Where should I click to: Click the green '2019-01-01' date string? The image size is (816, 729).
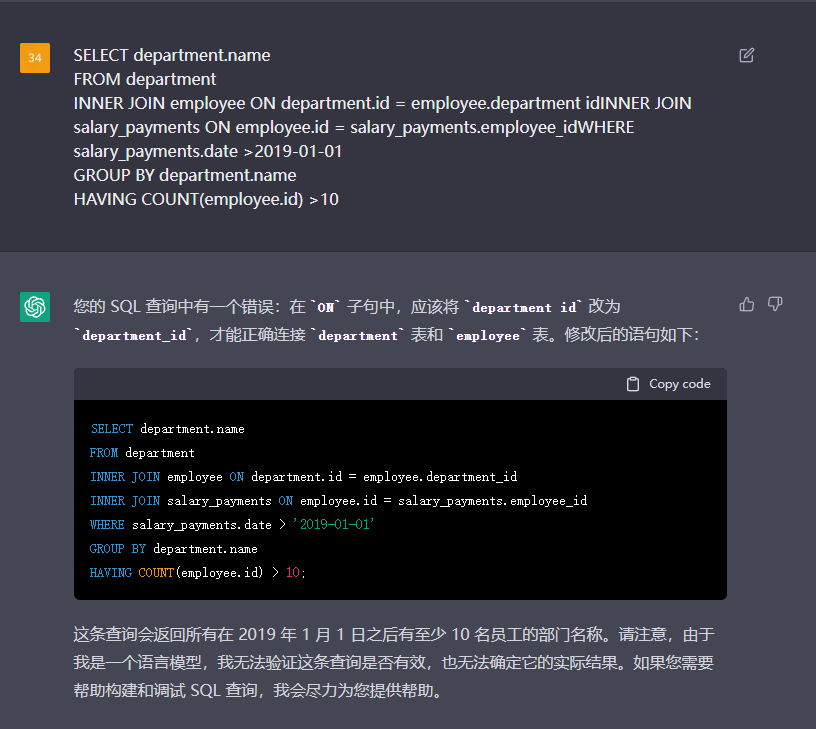(x=332, y=525)
